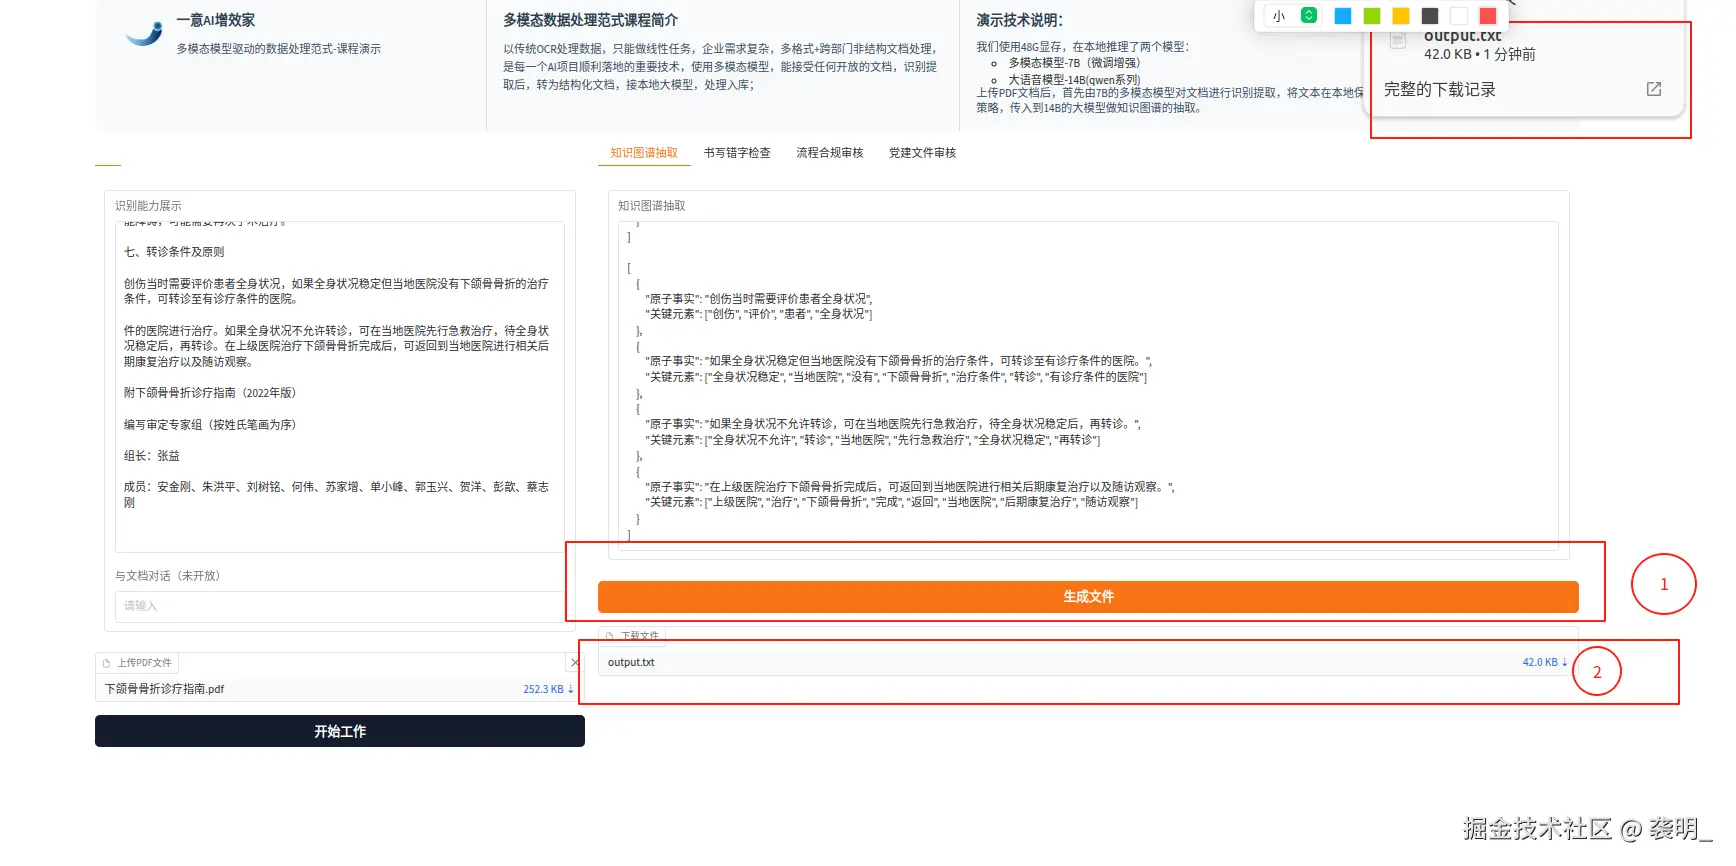Viewport: 1736px width, 866px height.
Task: Click the 七、转诊条件及原则 line
Action: coord(174,252)
